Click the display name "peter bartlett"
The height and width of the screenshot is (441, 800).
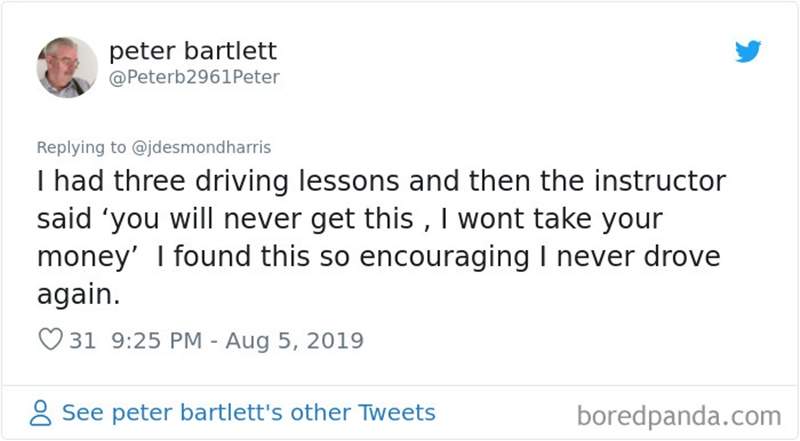click(192, 50)
